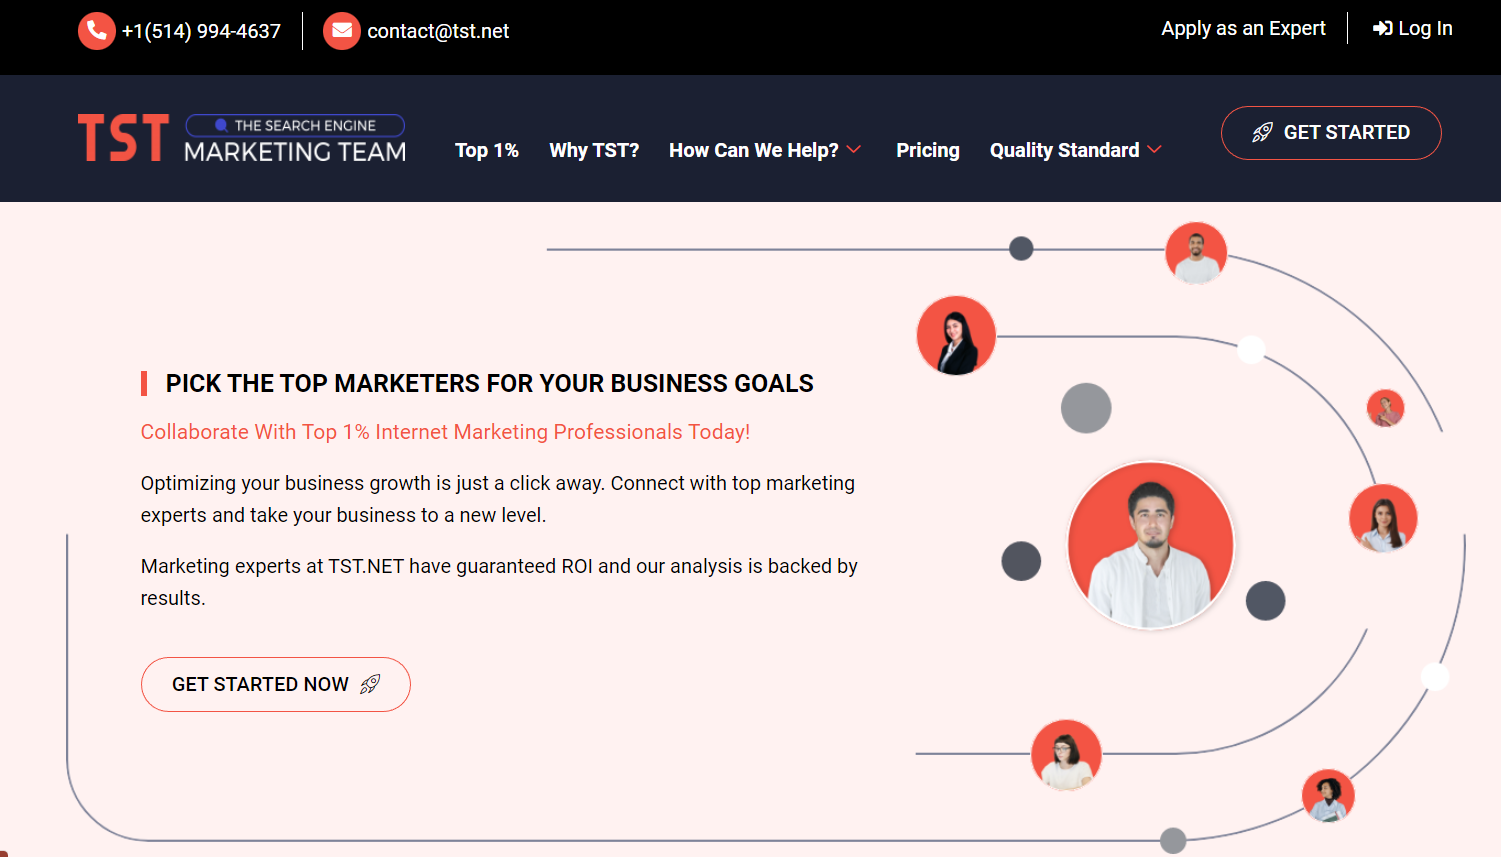Go to the Pricing page
Viewport: 1501px width, 857px height.
tap(928, 150)
